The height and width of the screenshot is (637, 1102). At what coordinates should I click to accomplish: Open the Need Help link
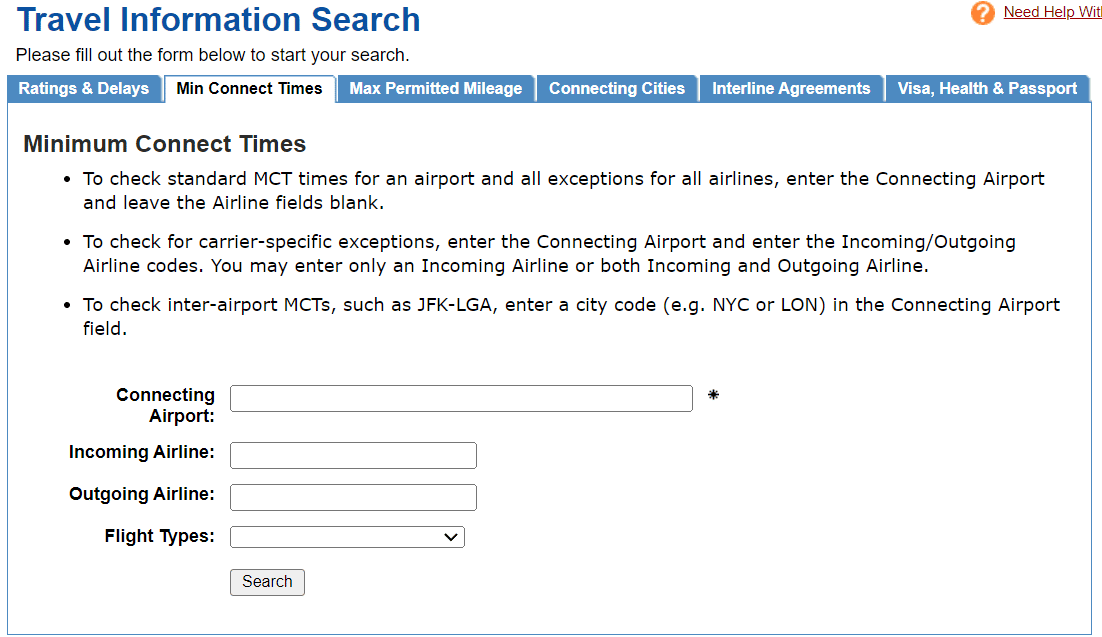point(1052,12)
